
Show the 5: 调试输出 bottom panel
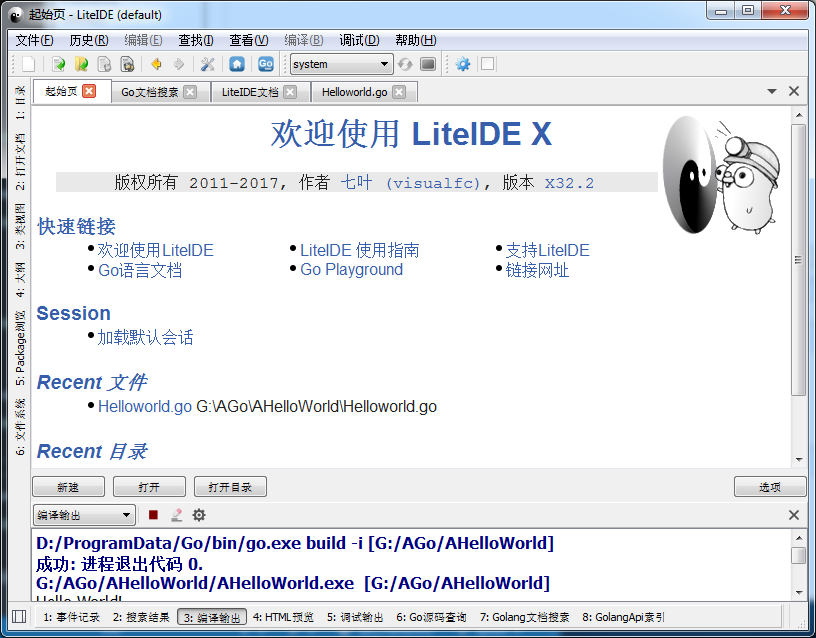355,617
